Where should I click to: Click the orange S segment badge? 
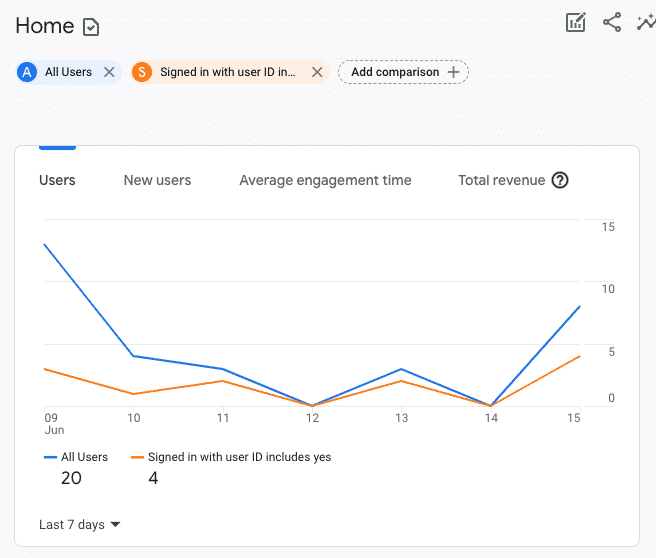pyautogui.click(x=142, y=72)
